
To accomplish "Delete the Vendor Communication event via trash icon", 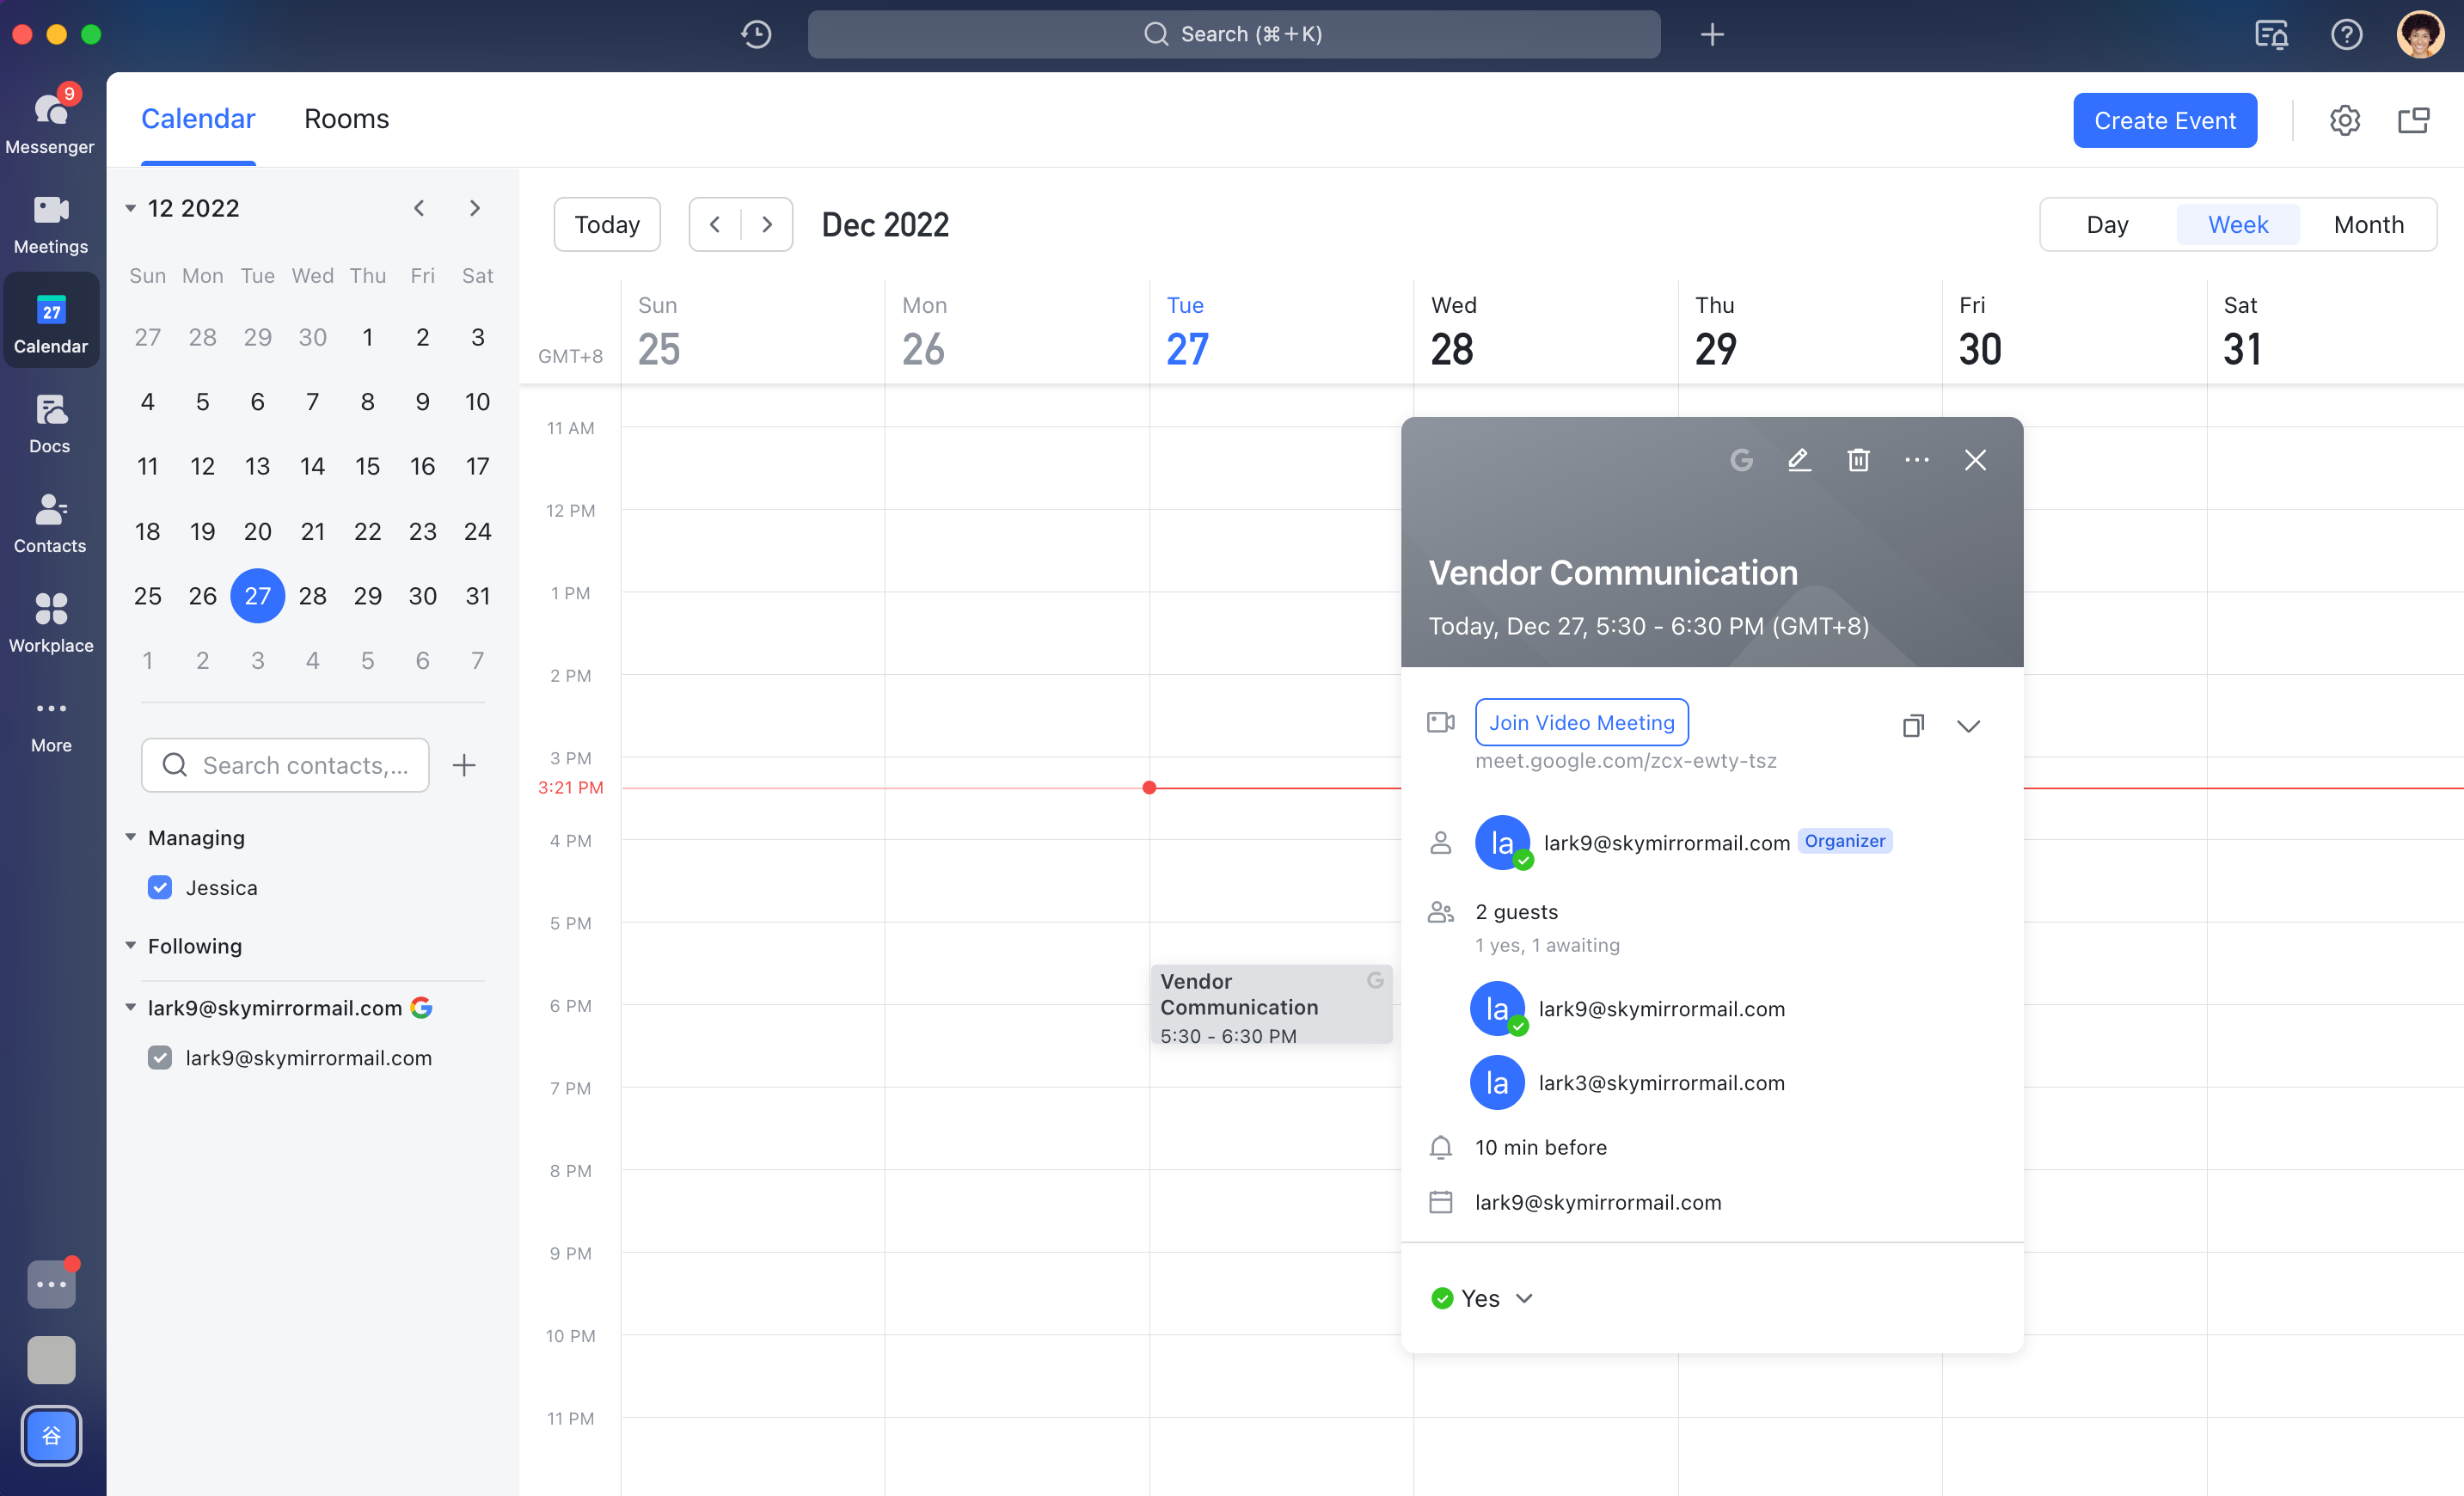I will click(1858, 460).
